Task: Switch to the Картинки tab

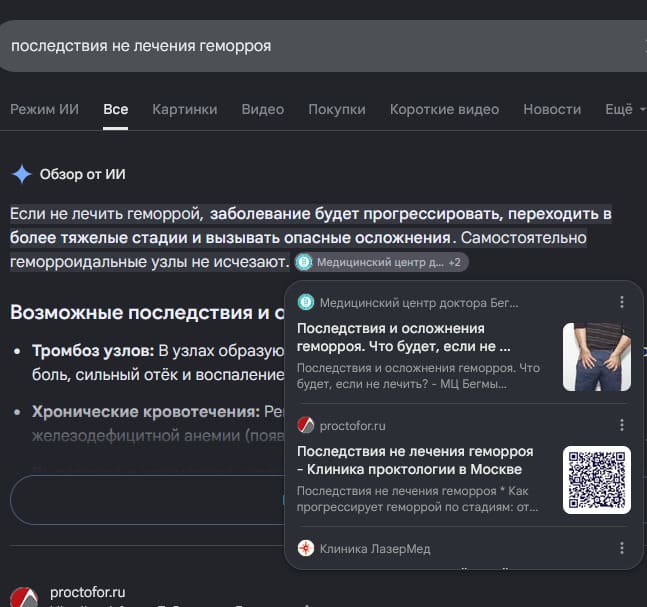Action: tap(184, 109)
